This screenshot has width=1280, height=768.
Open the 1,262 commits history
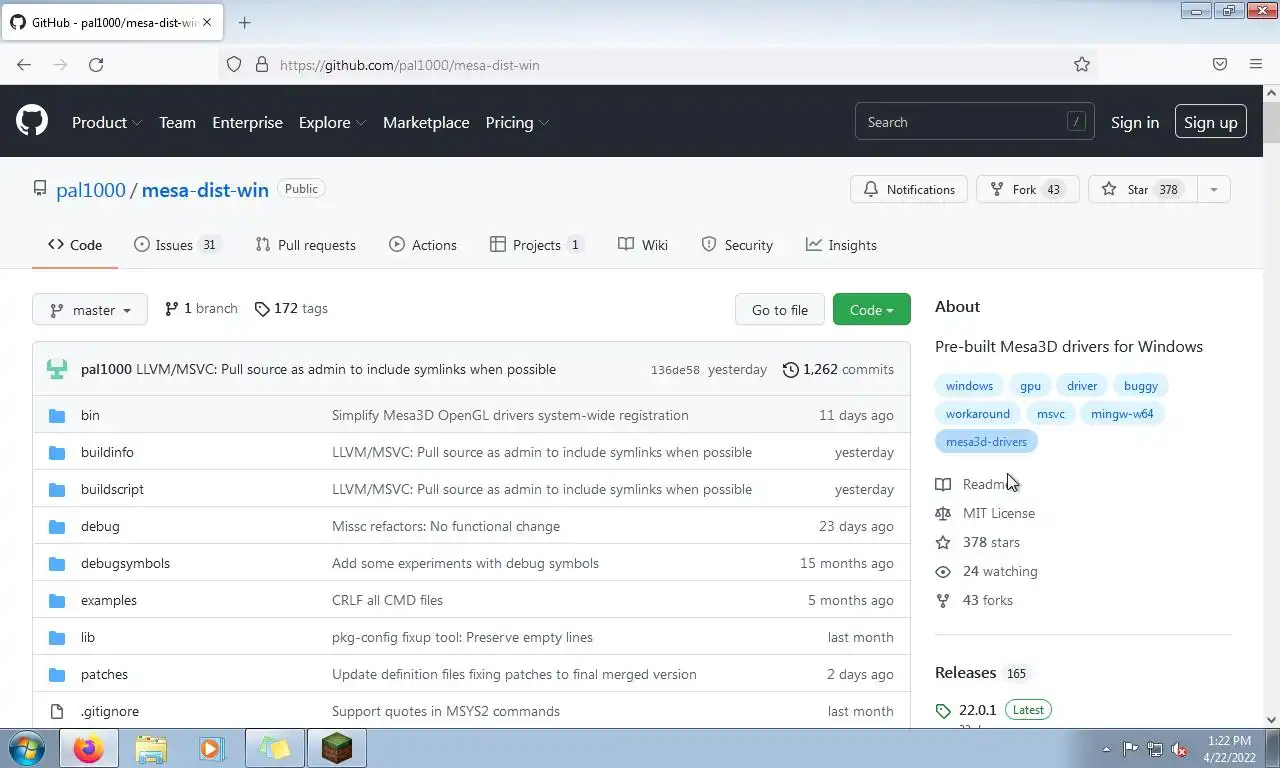pos(838,369)
